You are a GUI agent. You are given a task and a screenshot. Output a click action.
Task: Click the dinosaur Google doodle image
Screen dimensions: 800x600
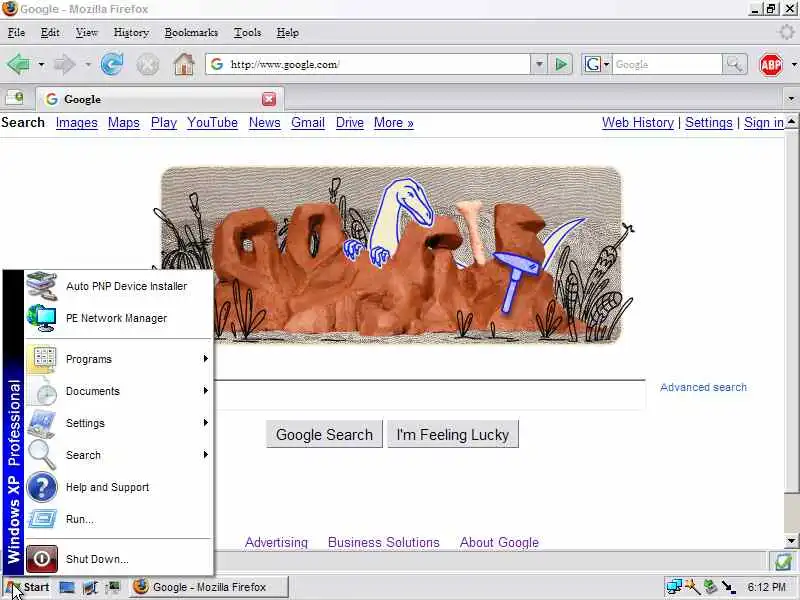(x=392, y=255)
